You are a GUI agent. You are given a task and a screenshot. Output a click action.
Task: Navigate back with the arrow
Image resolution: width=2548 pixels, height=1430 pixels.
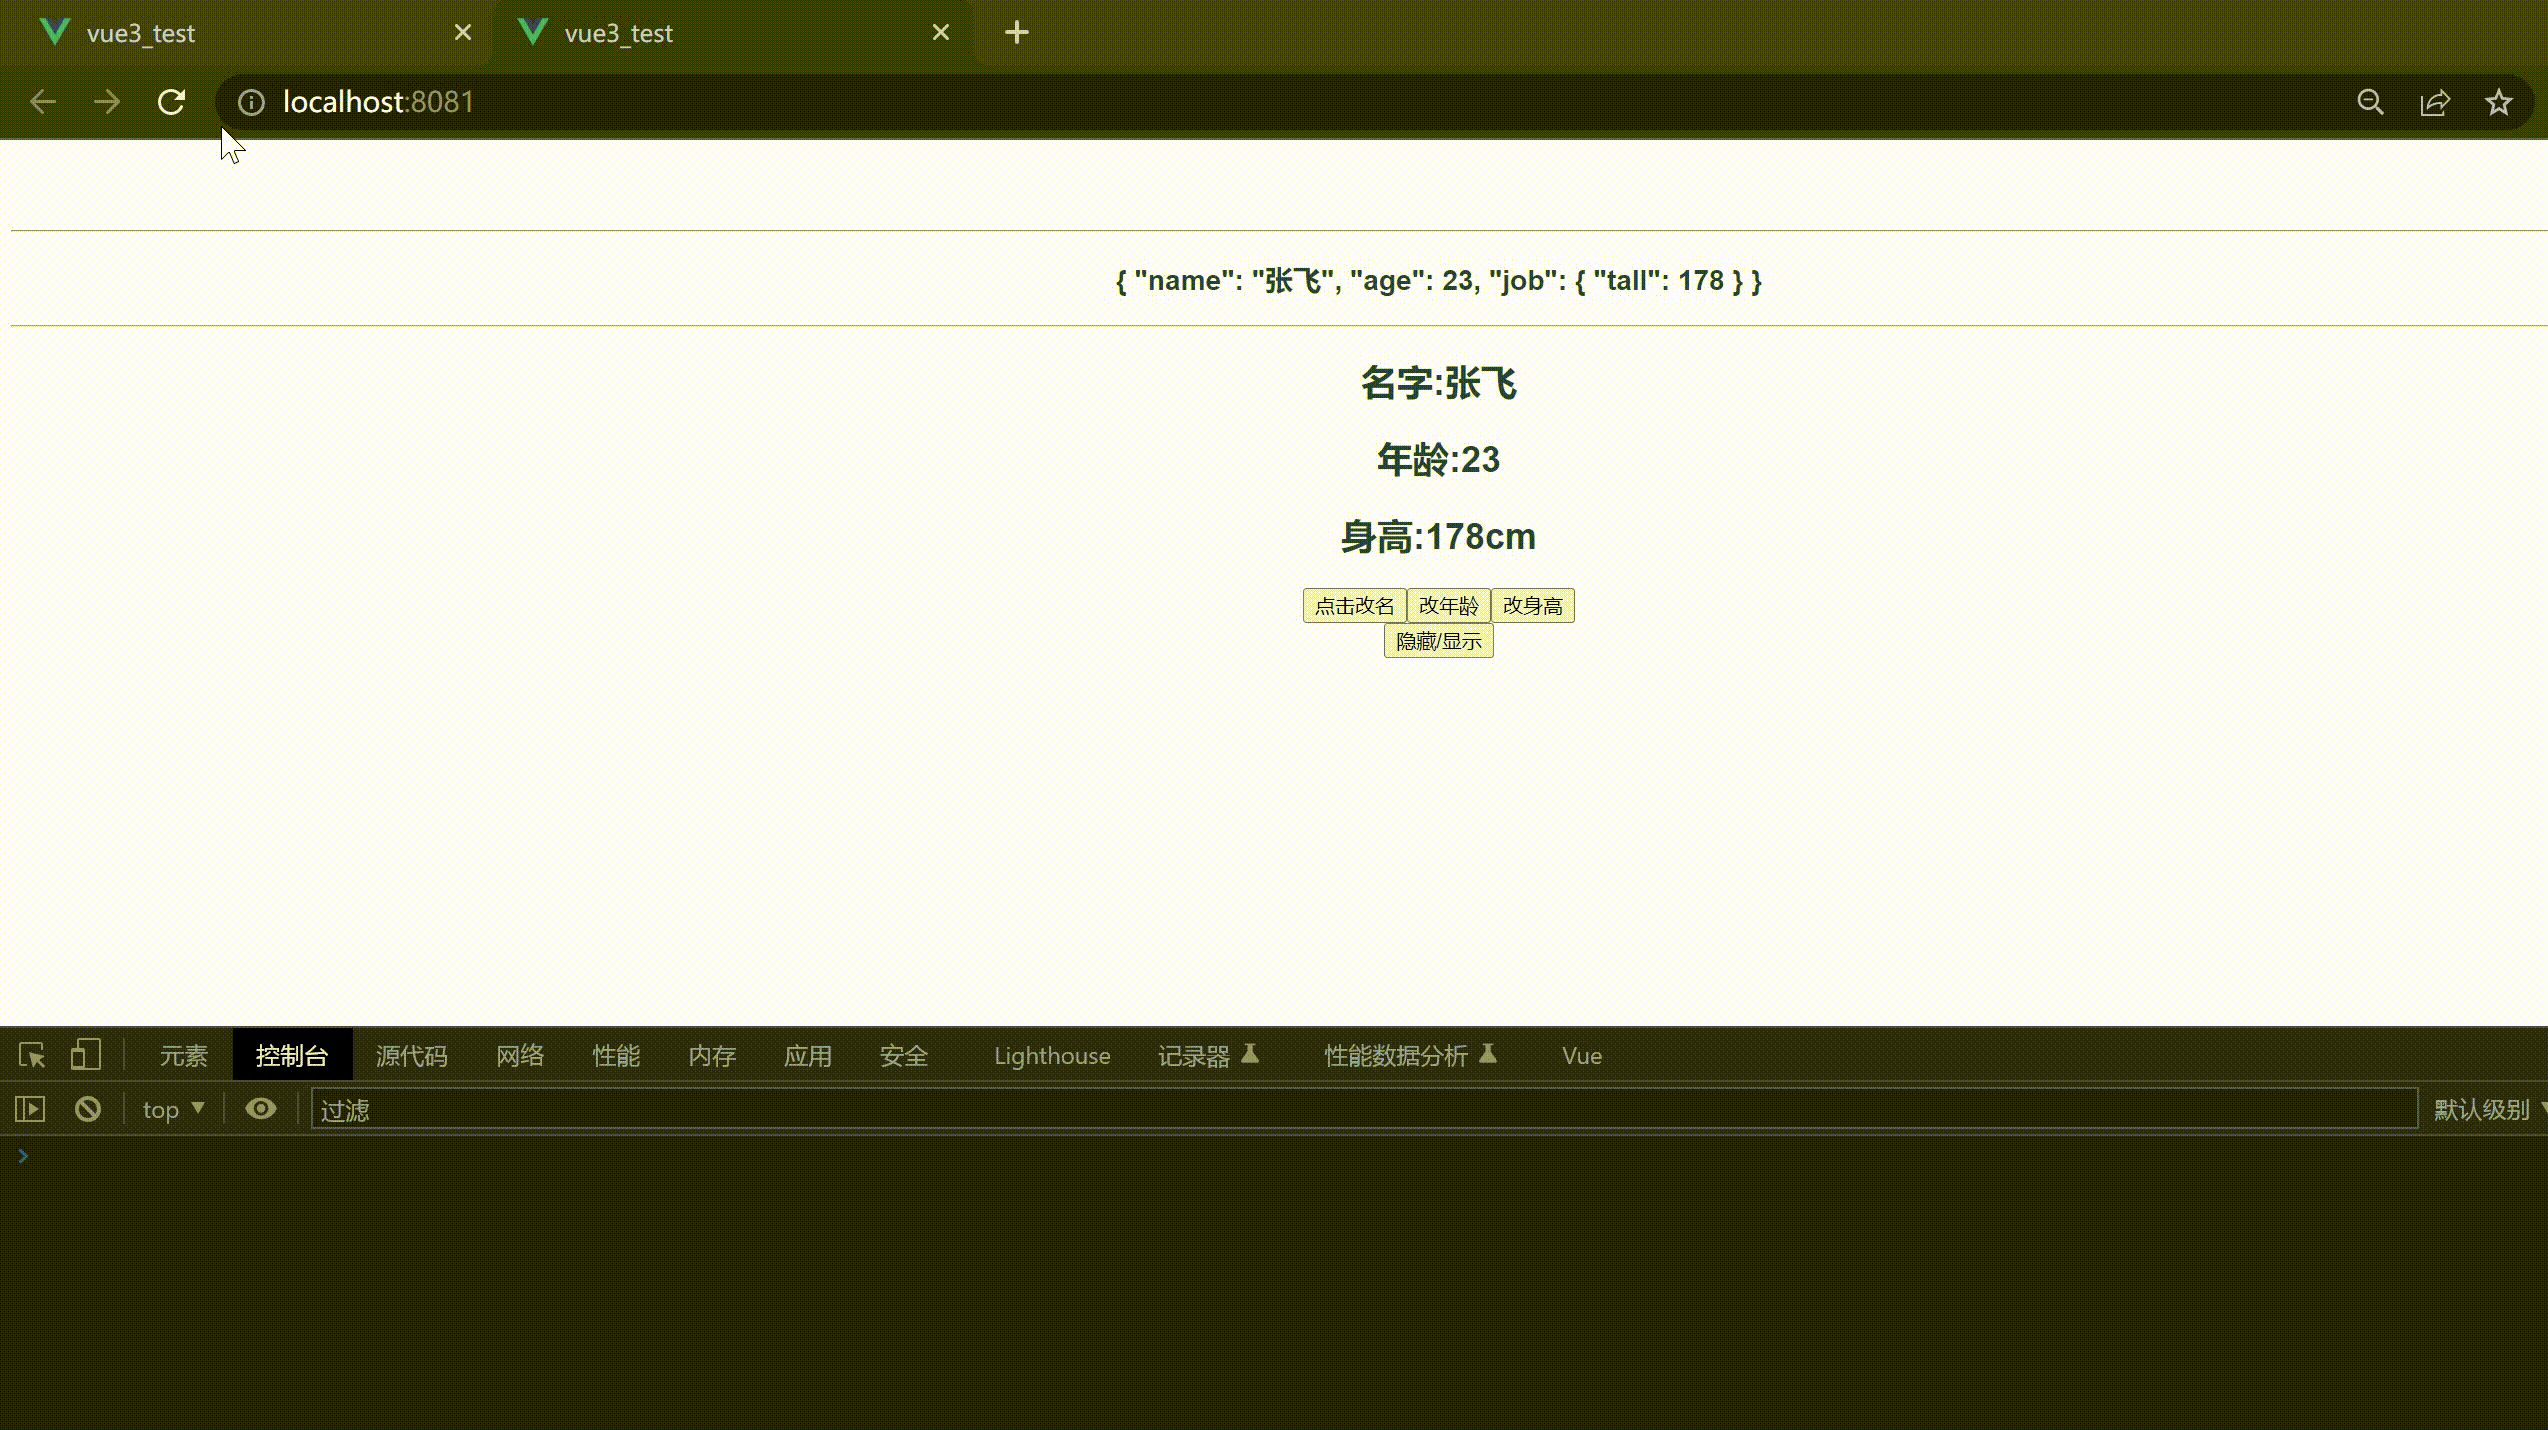coord(42,101)
